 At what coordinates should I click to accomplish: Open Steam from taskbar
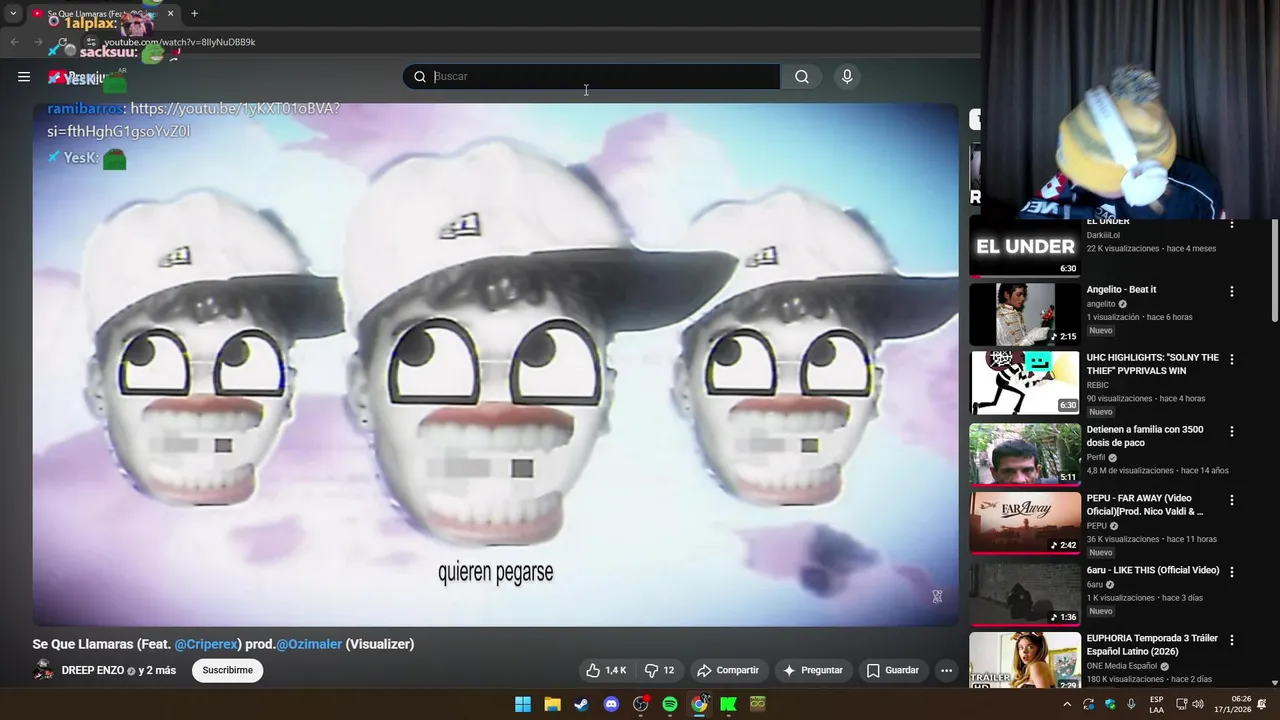tap(581, 704)
